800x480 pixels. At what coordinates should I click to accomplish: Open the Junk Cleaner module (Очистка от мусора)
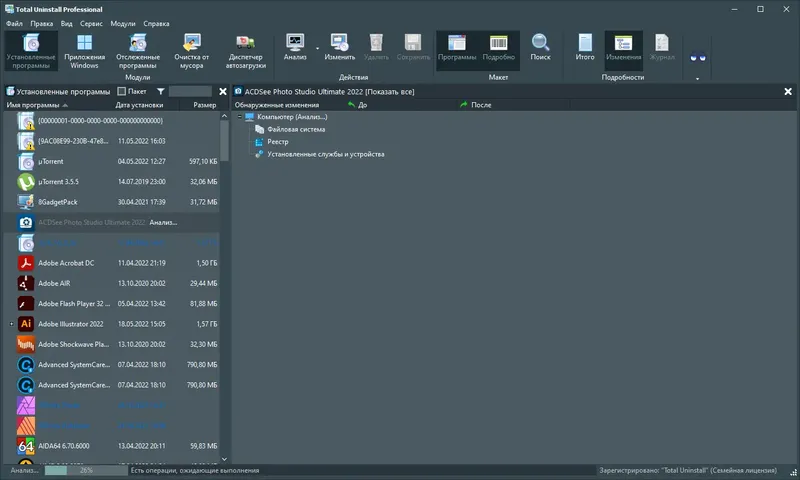191,50
